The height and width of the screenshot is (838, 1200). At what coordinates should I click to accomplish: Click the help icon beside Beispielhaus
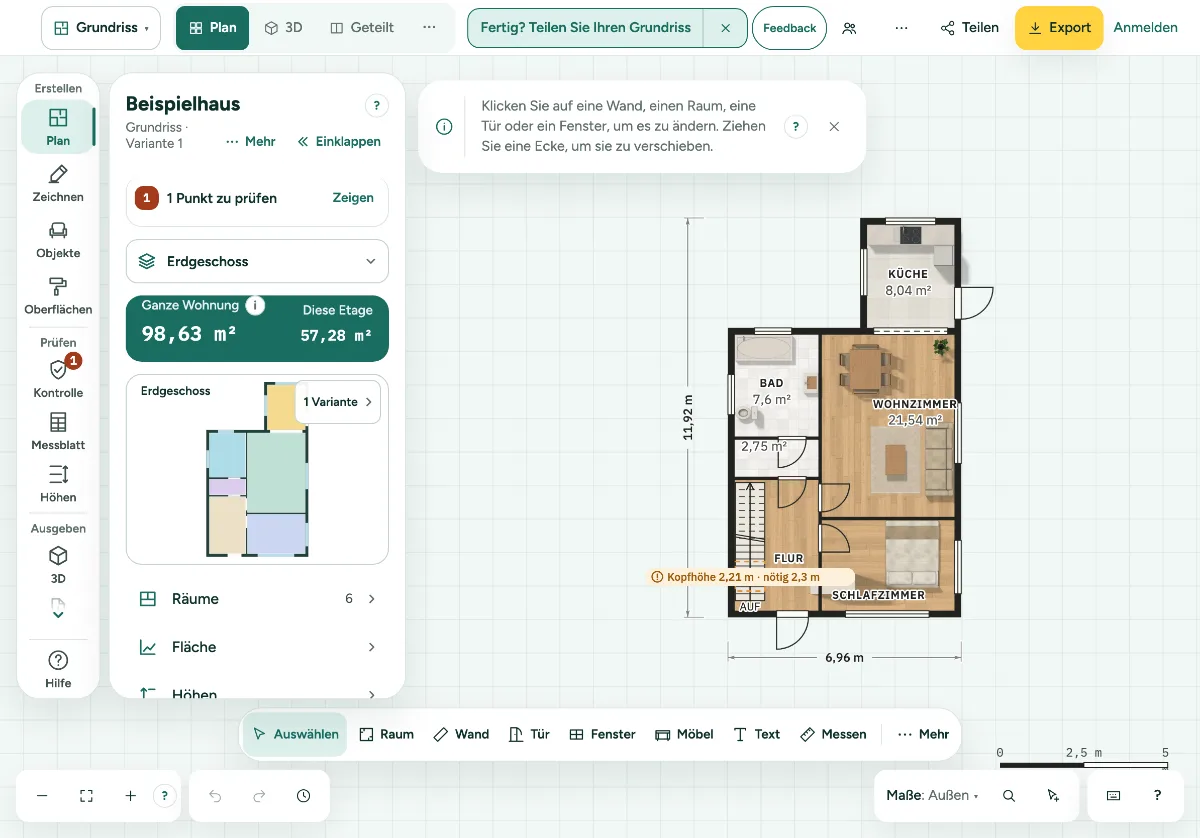point(376,105)
